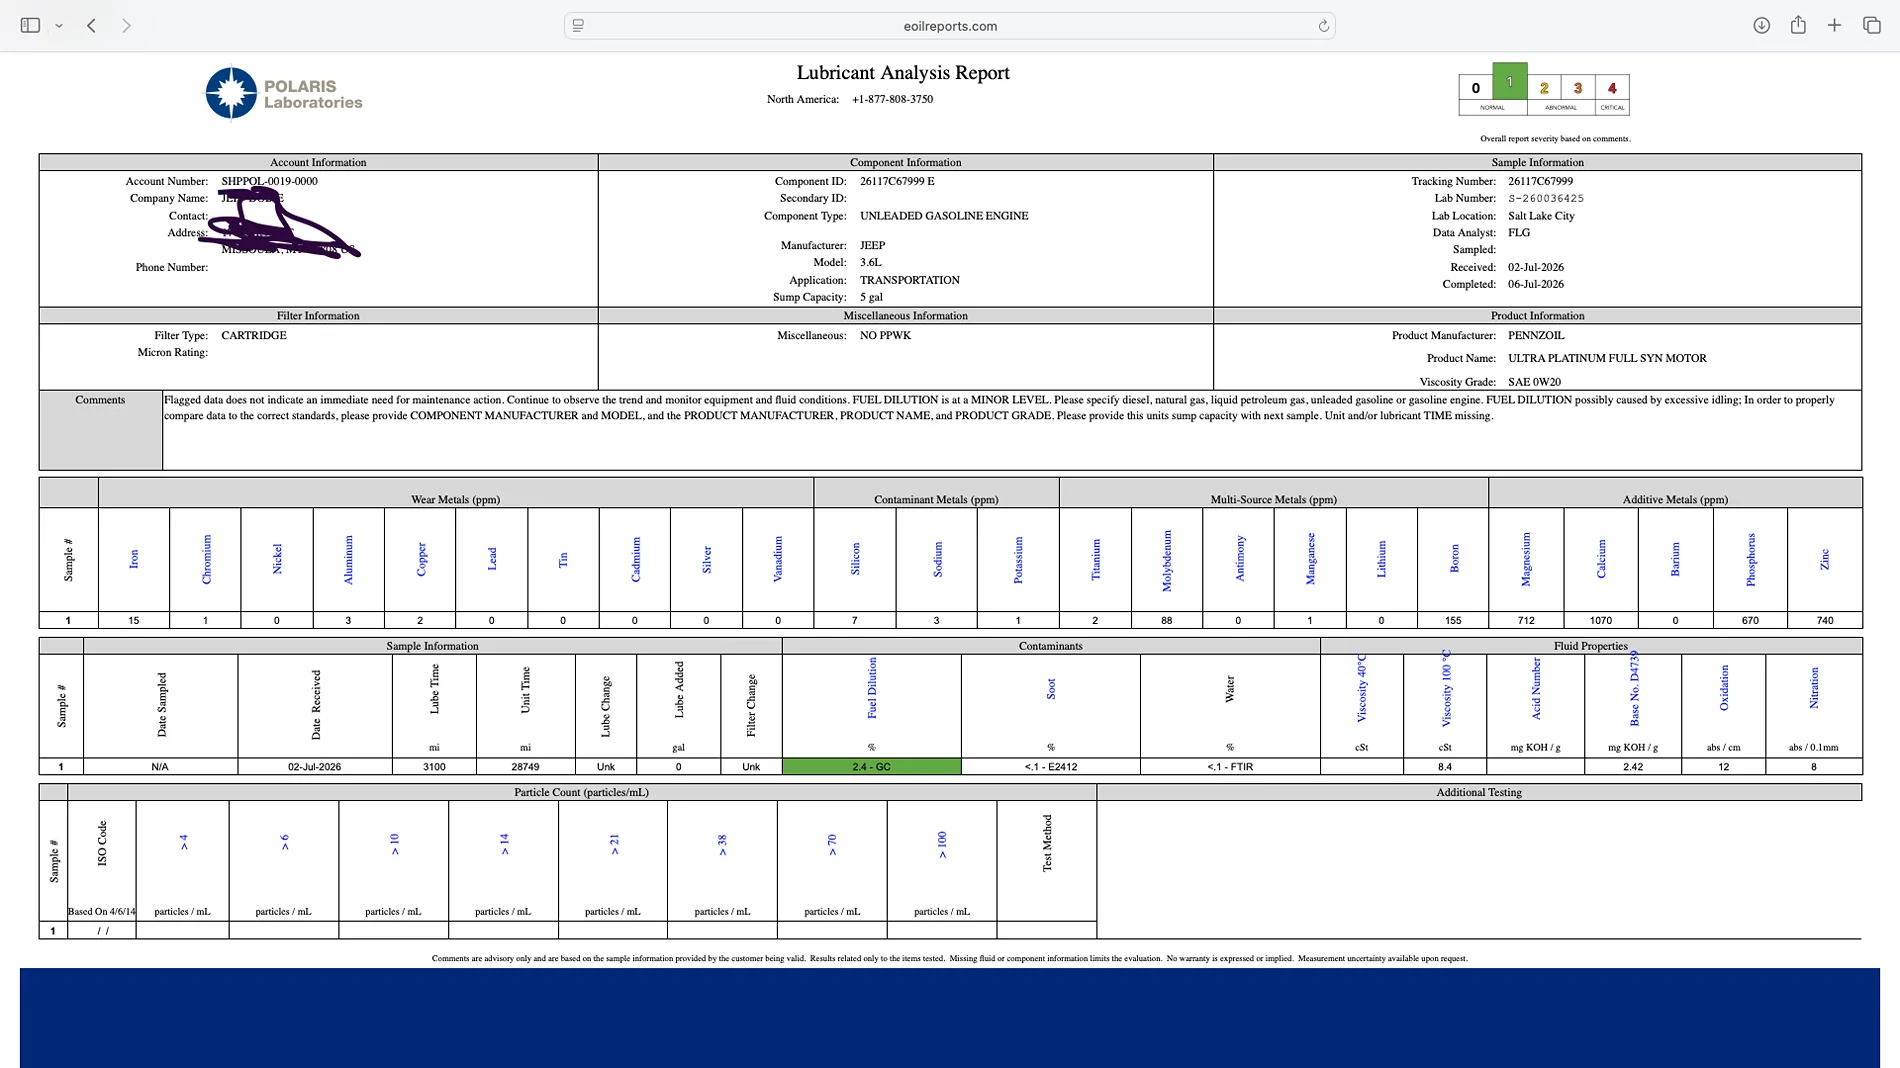Screen dimensions: 1900x1068
Task: Click the completed date 06-Jul-2026
Action: point(1535,284)
